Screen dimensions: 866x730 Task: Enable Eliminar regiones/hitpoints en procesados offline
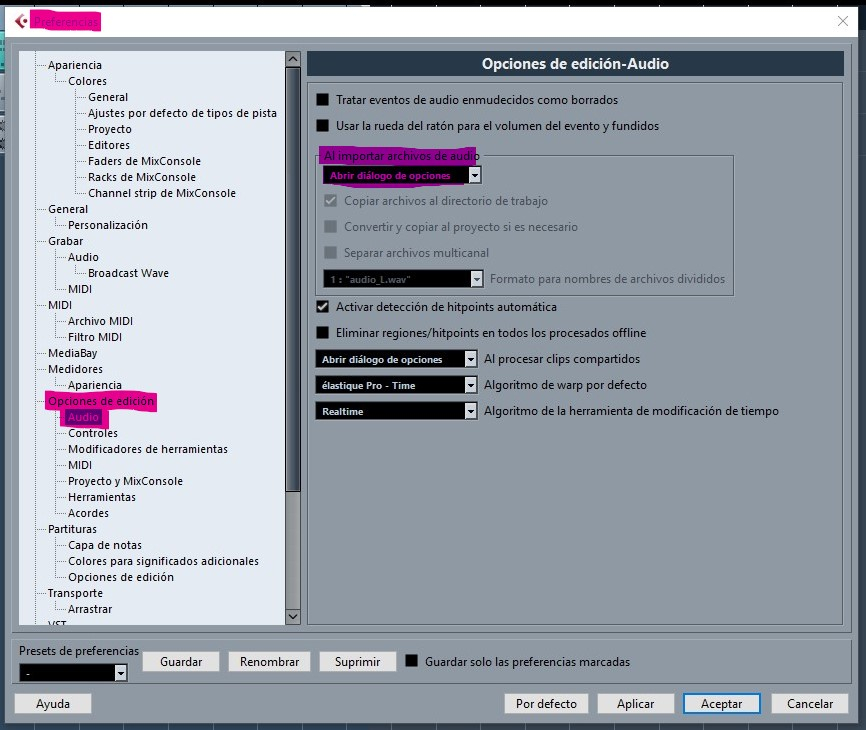tap(323, 333)
